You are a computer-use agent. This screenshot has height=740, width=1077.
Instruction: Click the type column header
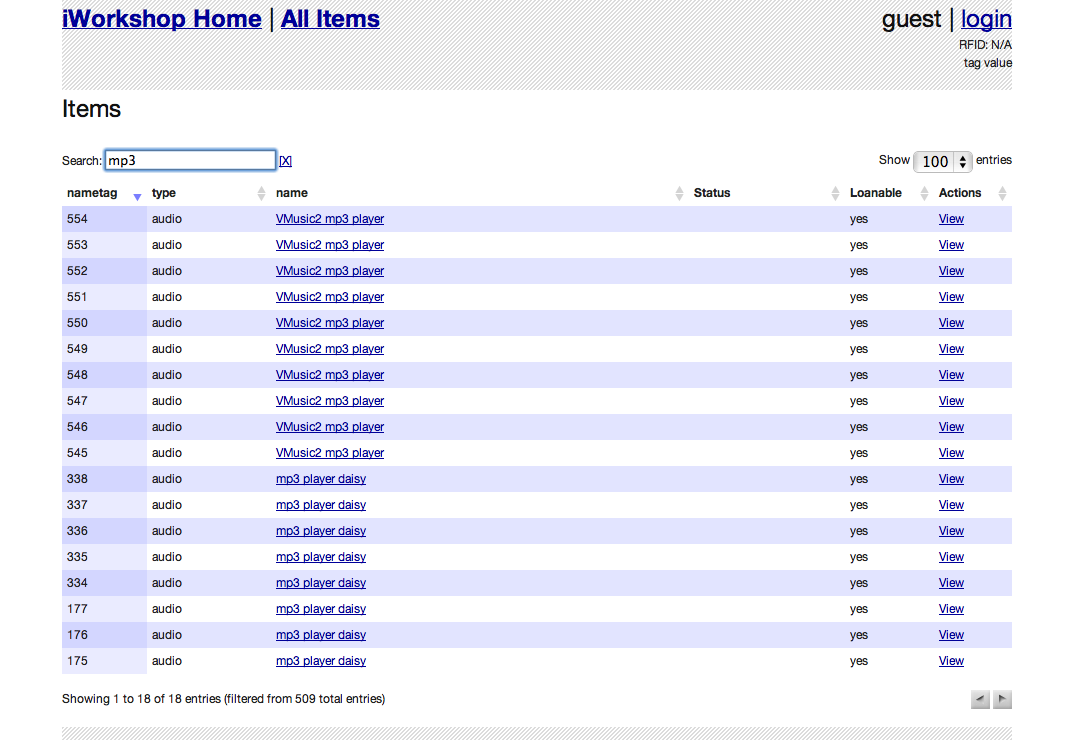(x=163, y=193)
